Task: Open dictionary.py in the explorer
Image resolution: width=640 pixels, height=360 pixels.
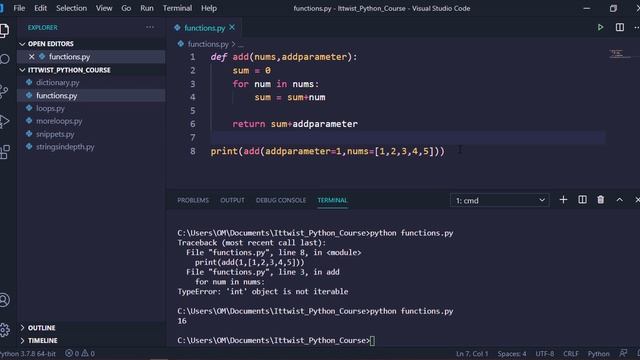Action: tap(58, 82)
